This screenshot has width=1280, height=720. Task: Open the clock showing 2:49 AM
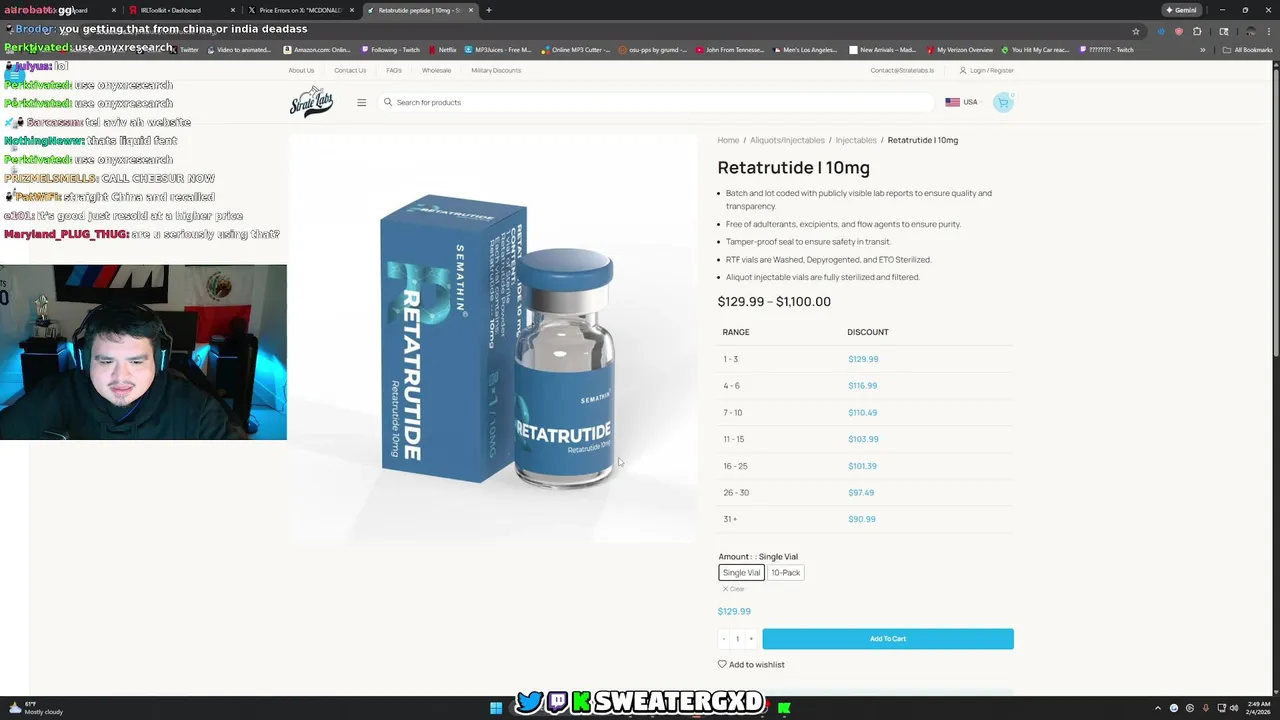point(1258,708)
